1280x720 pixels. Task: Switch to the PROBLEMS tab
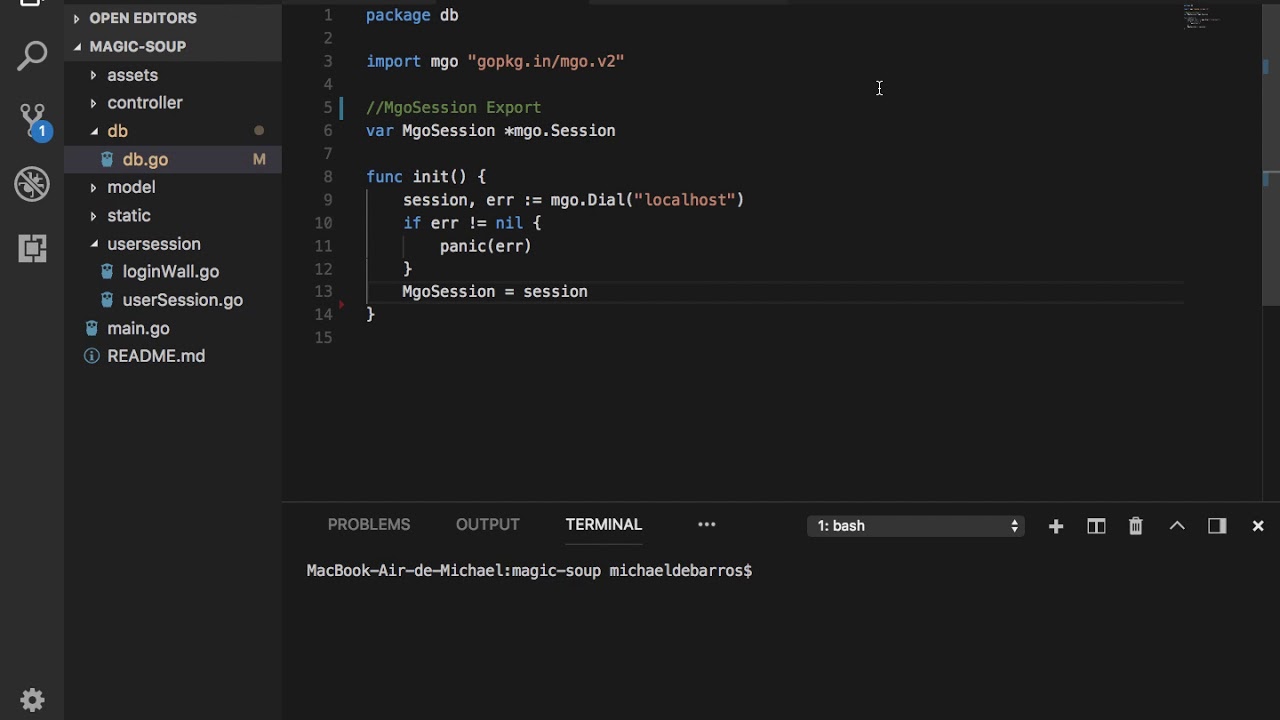369,525
